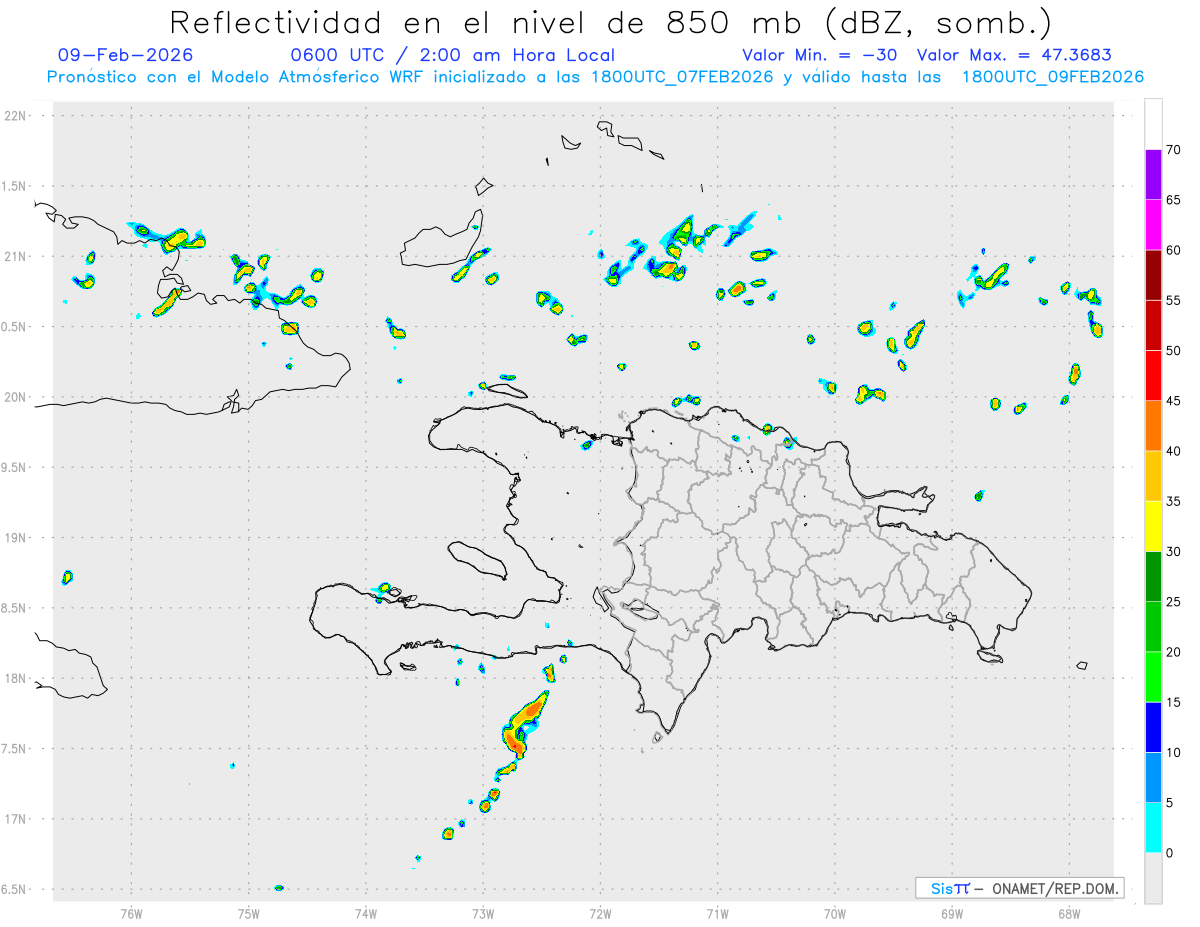Screen dimensions: 1200x927
Task: Click the date text '09-Feb-2026'
Action: point(126,55)
